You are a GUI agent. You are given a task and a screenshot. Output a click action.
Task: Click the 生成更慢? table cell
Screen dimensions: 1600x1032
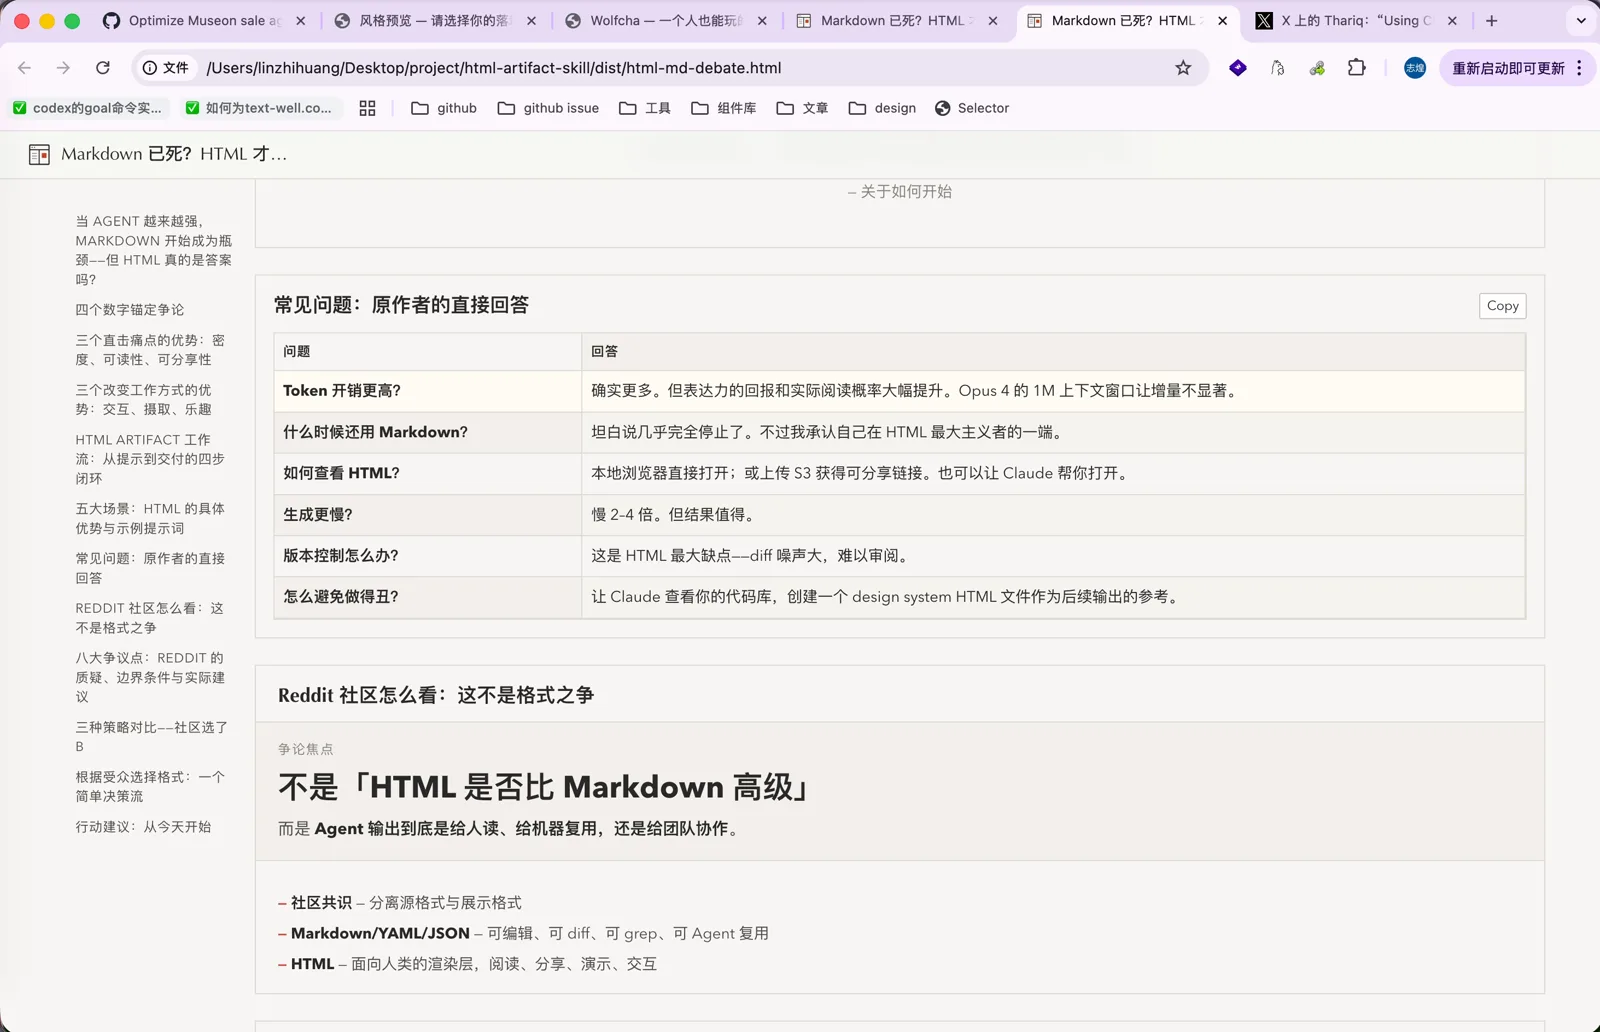pos(428,514)
